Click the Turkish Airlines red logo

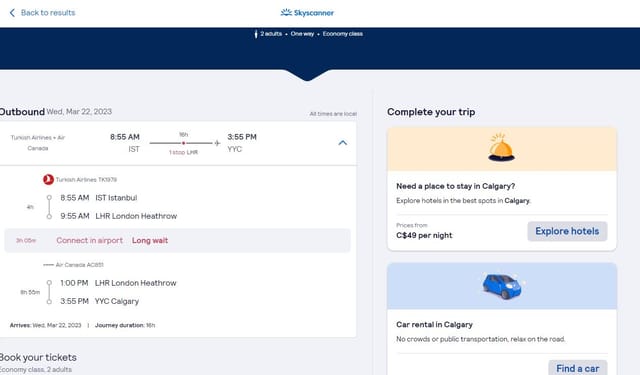tap(48, 179)
